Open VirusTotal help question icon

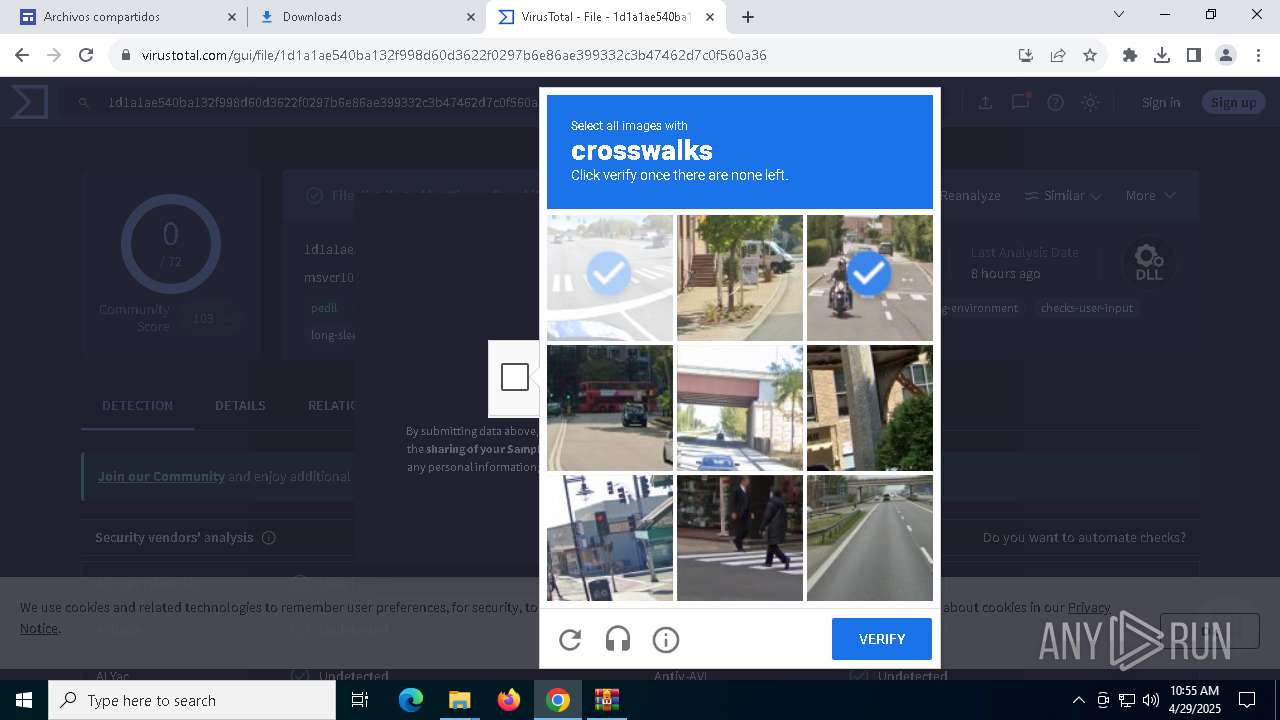(x=1055, y=102)
